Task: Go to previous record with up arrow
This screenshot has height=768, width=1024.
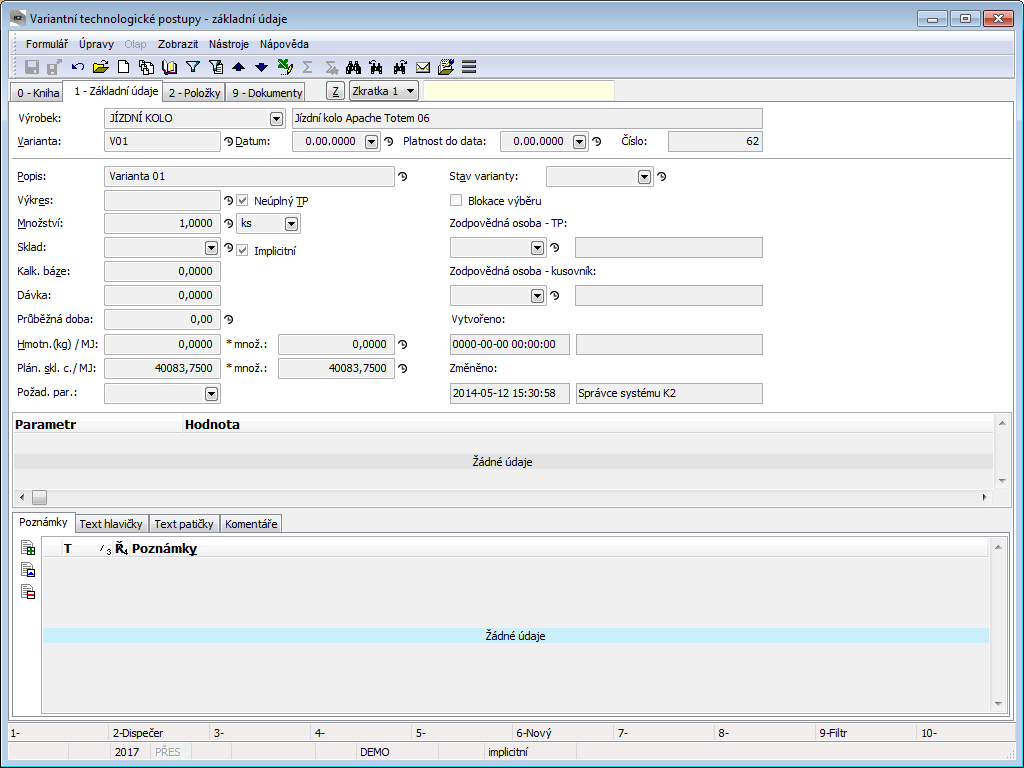Action: (238, 67)
